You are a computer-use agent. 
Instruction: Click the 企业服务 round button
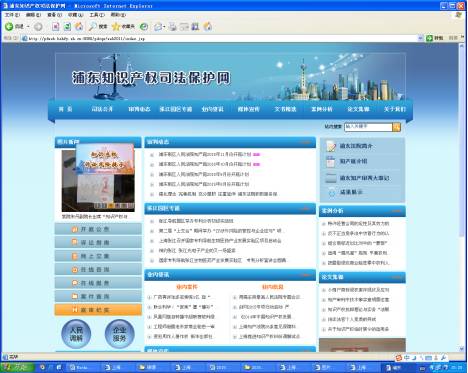point(119,334)
